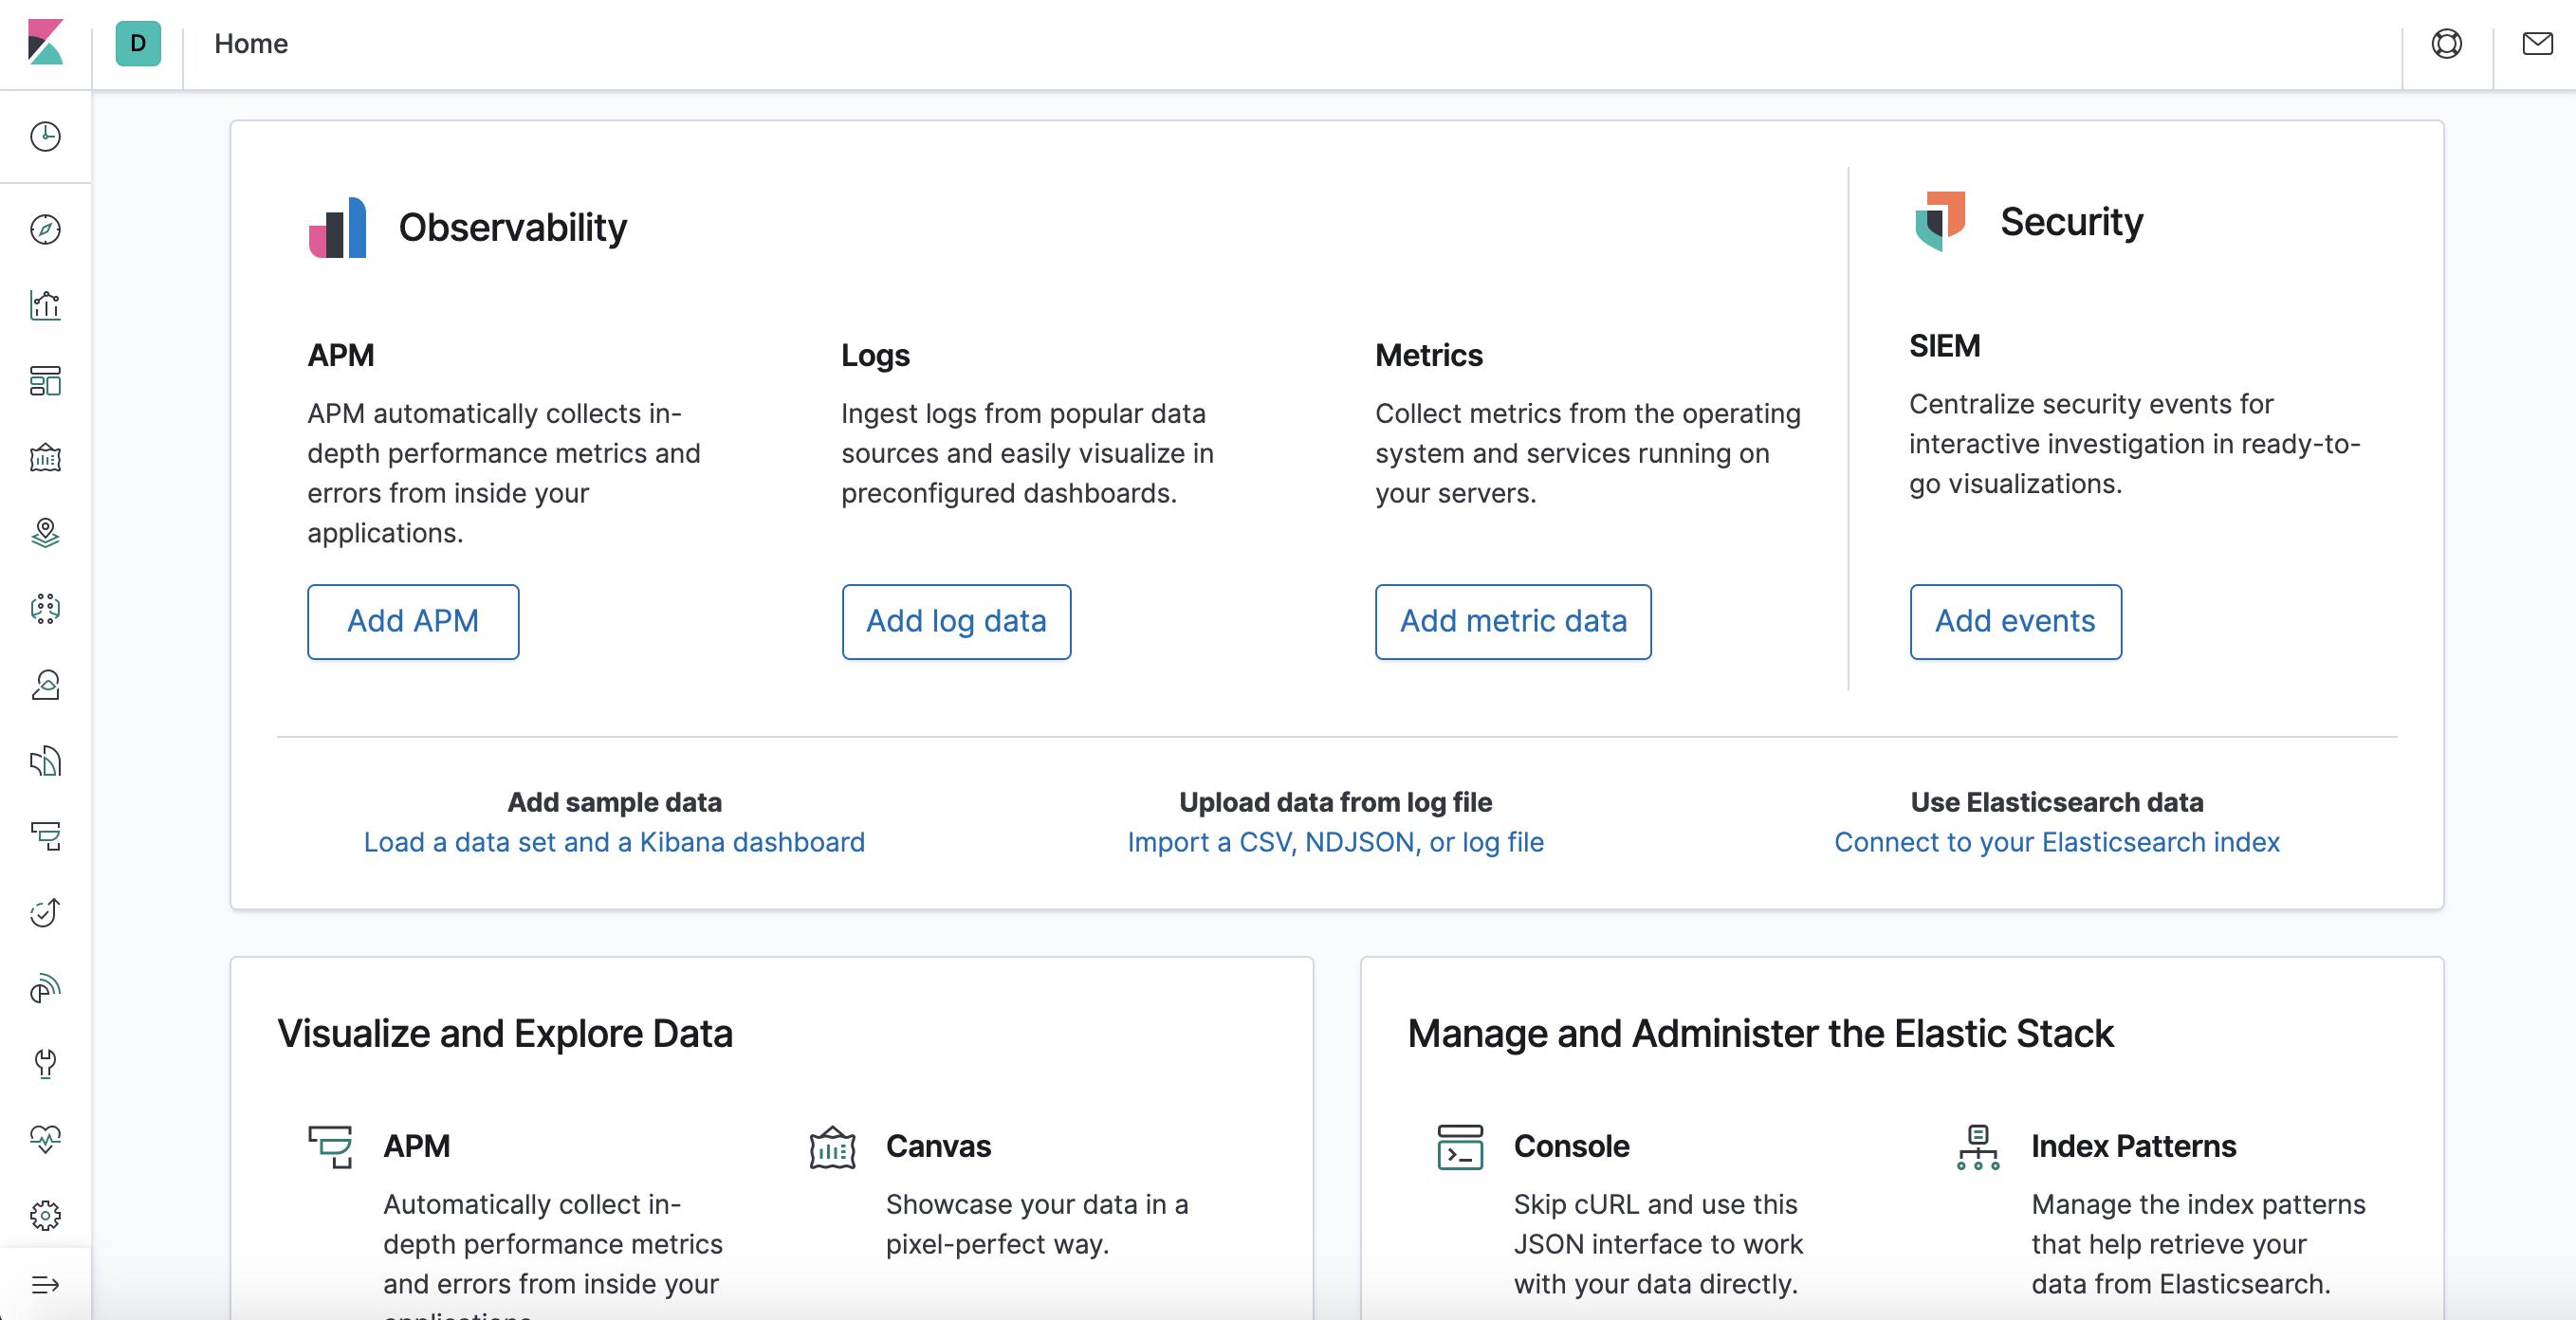This screenshot has height=1320, width=2576.
Task: Open the default space selector D
Action: coord(138,44)
